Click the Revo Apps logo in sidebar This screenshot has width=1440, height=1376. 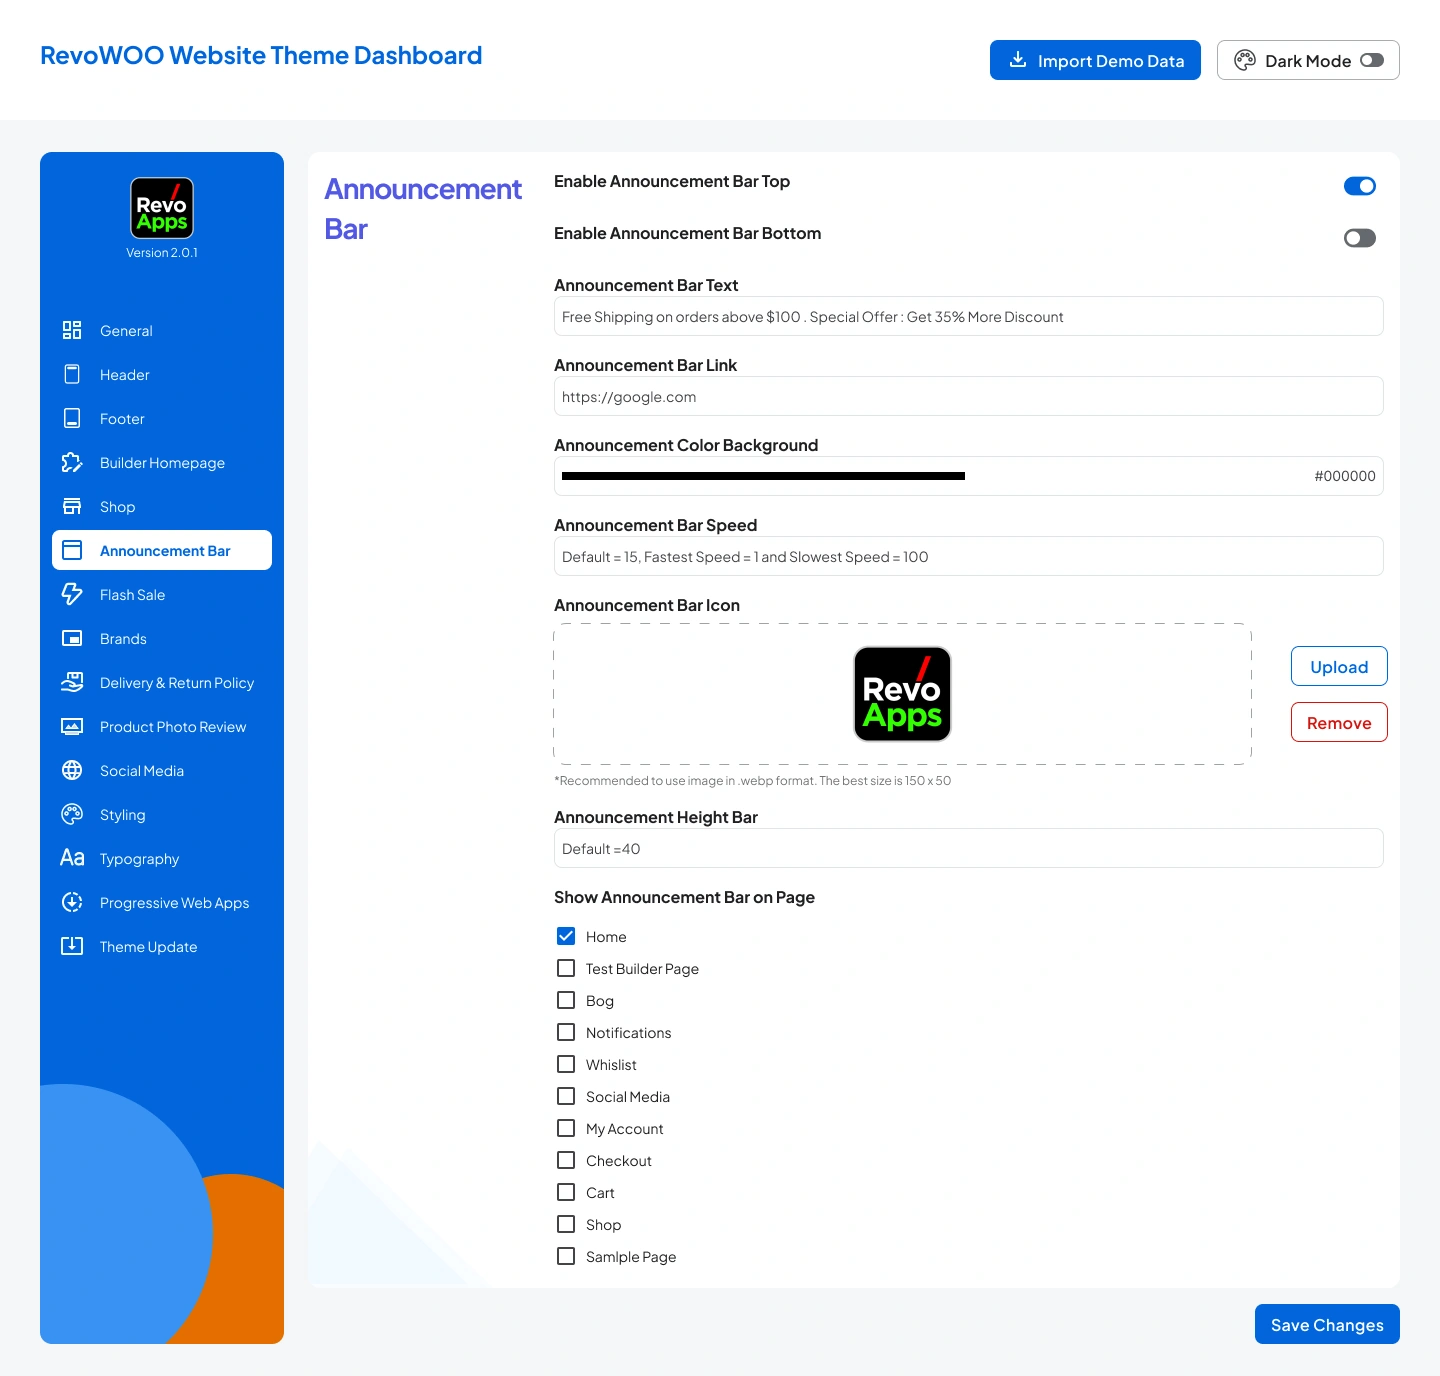[x=162, y=208]
